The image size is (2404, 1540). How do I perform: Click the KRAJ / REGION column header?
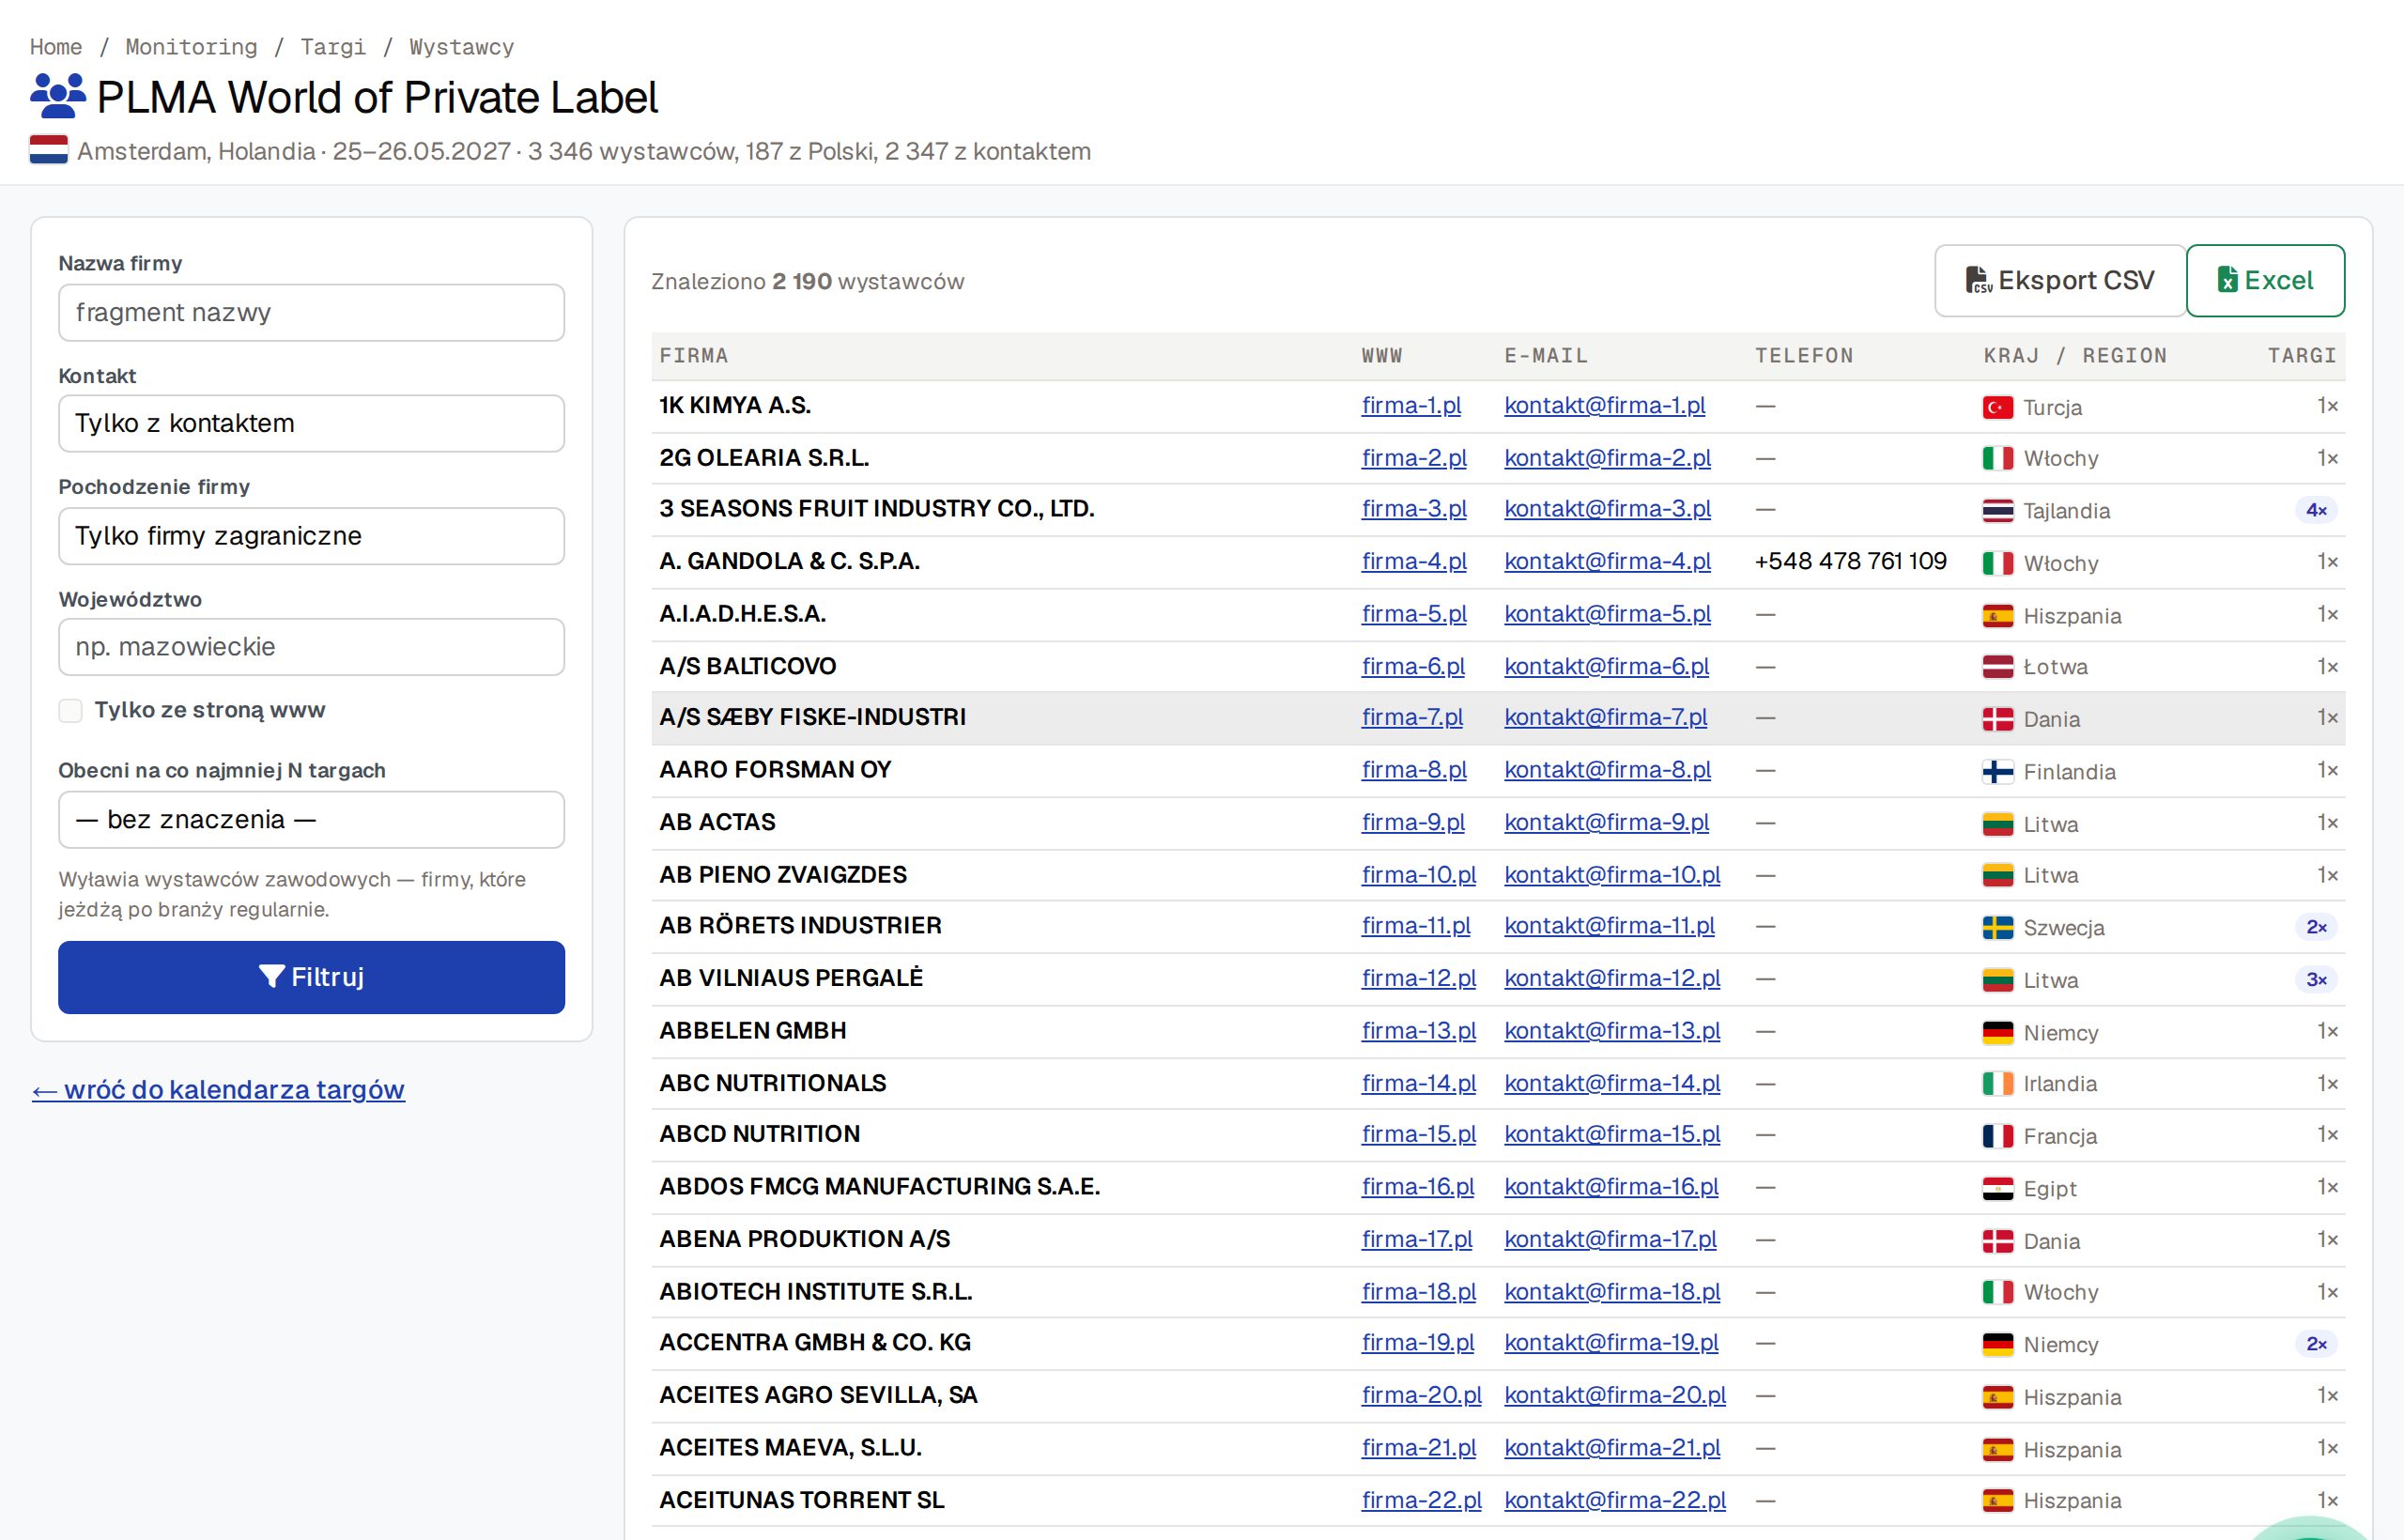pos(2075,356)
